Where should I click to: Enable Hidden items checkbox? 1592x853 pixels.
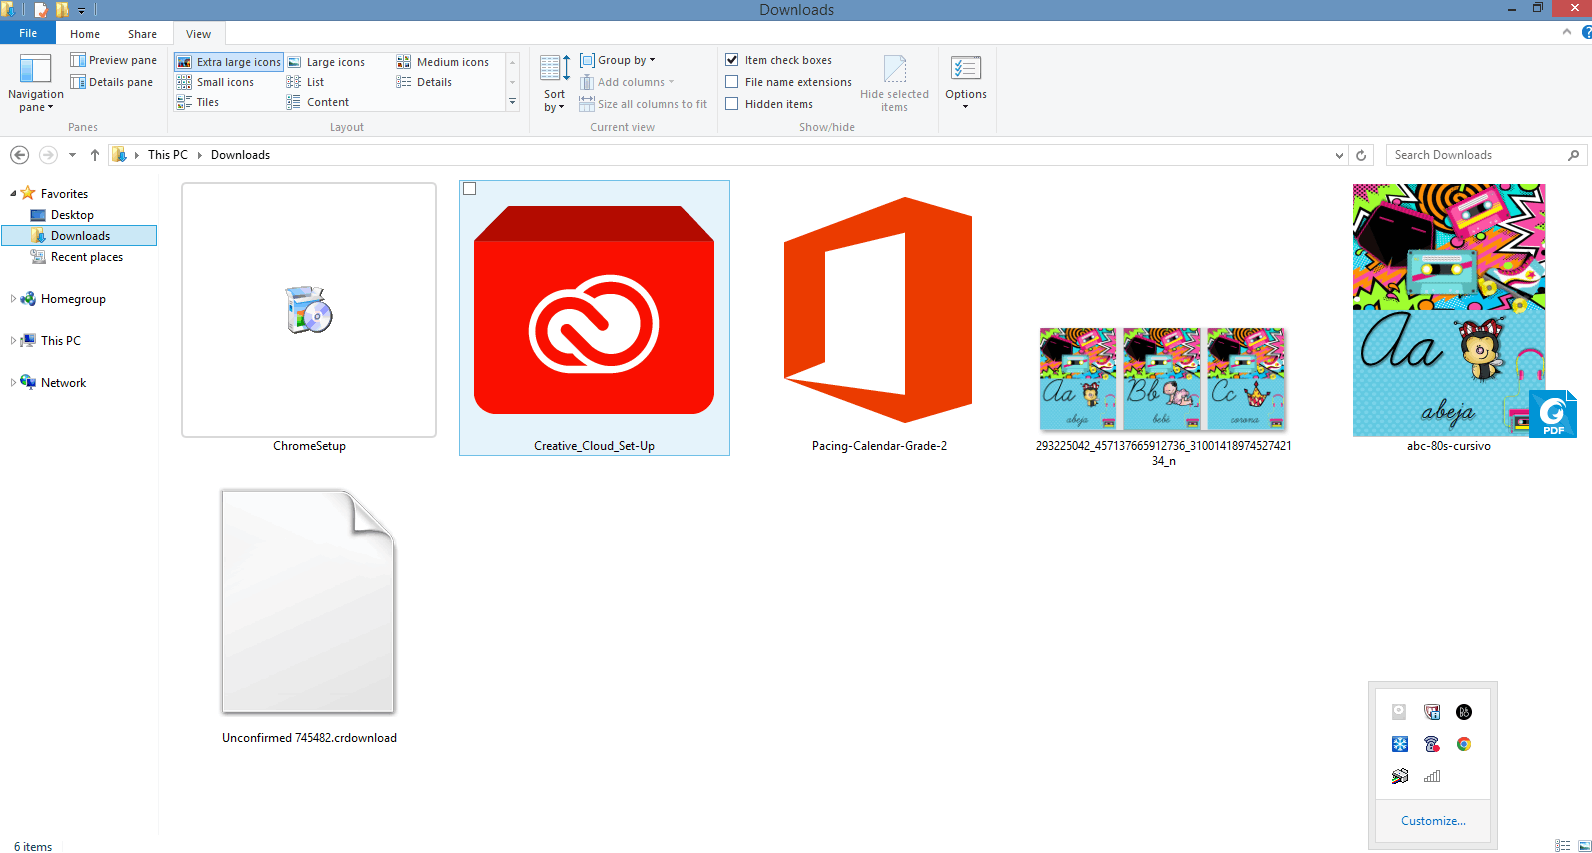coord(732,104)
